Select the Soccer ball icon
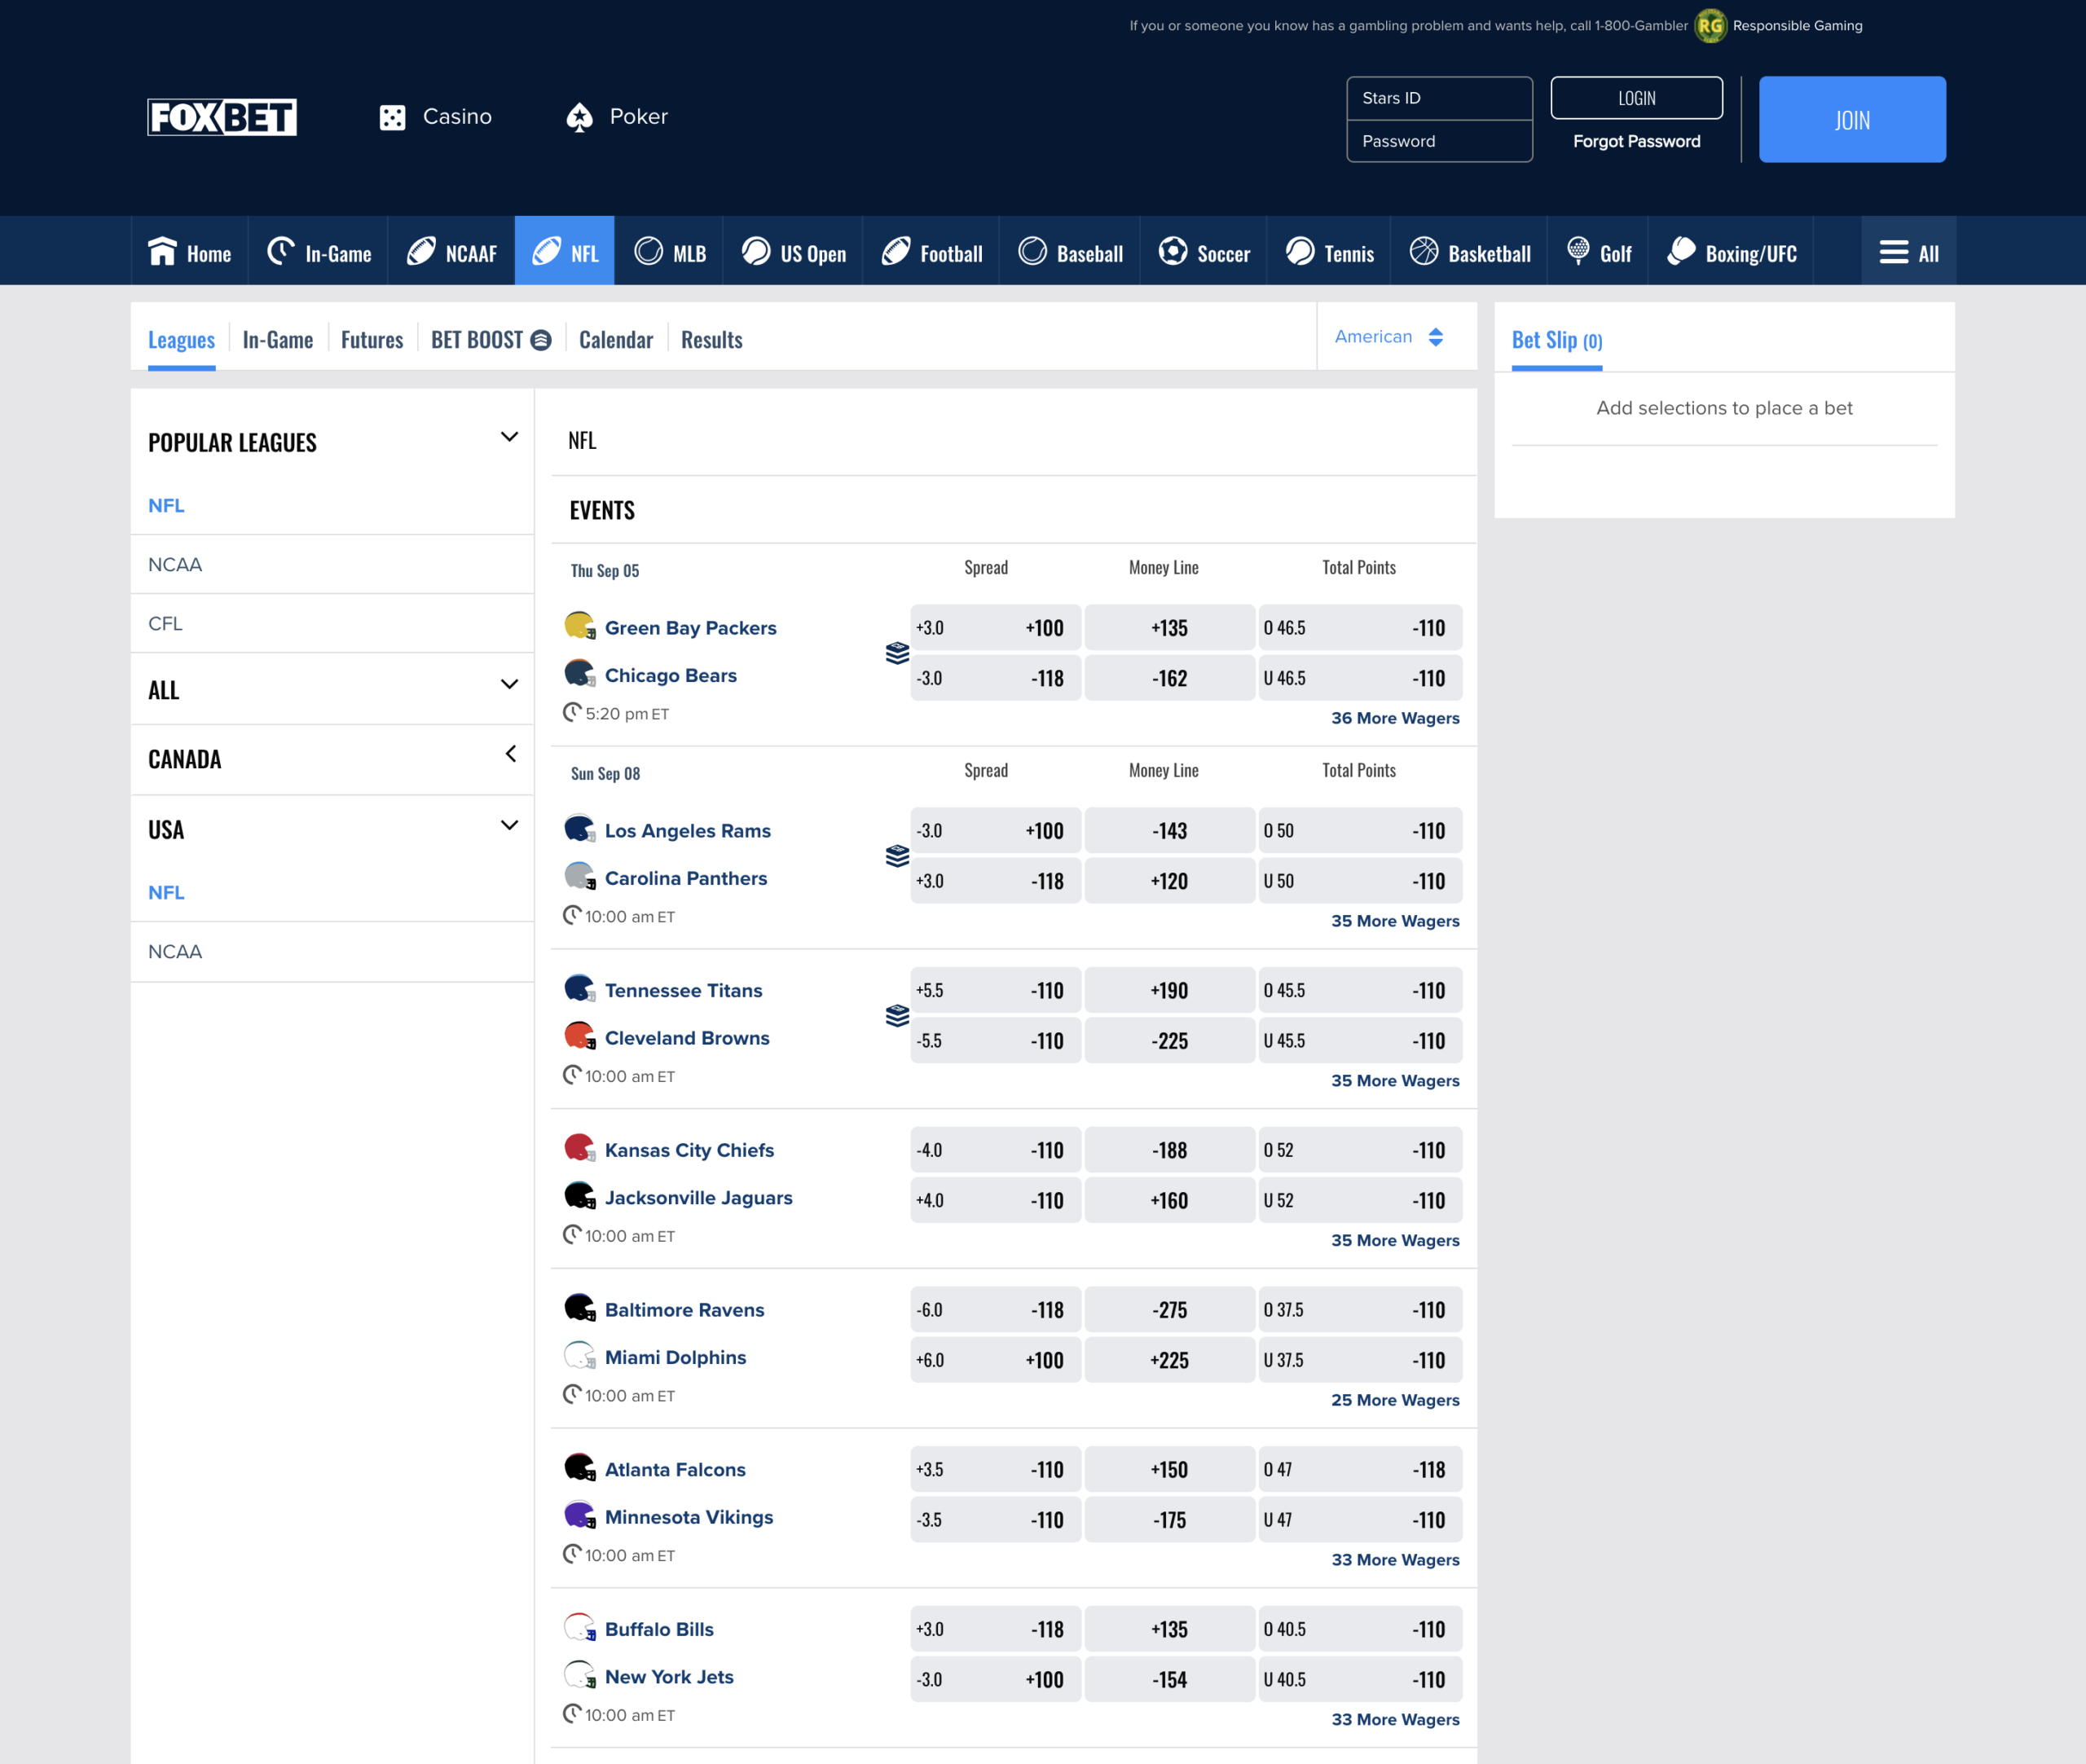 click(1173, 251)
